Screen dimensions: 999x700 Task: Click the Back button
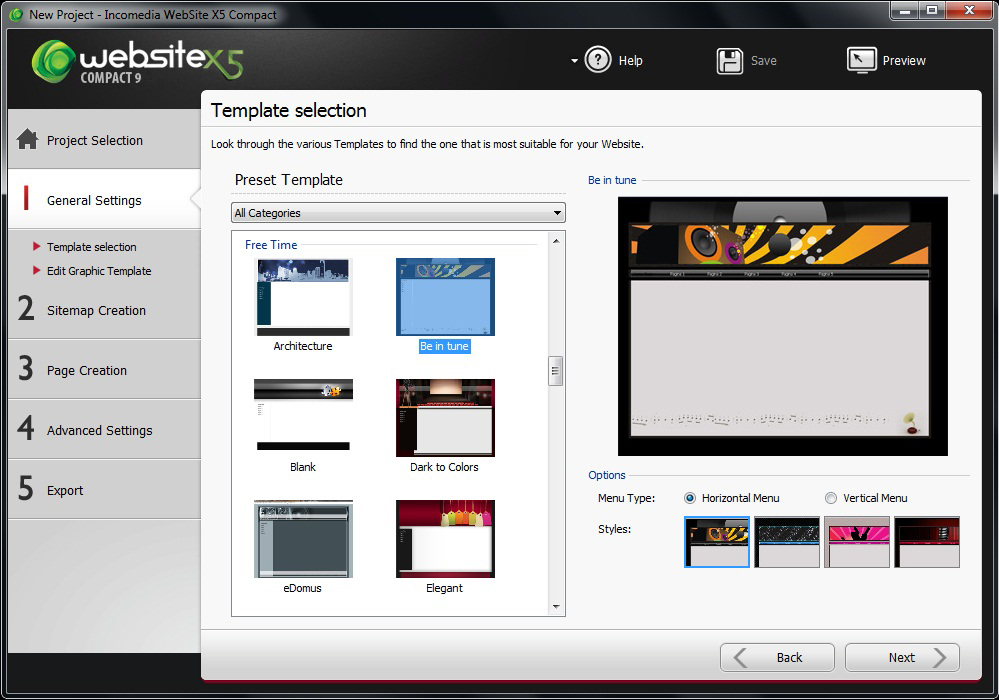(777, 657)
